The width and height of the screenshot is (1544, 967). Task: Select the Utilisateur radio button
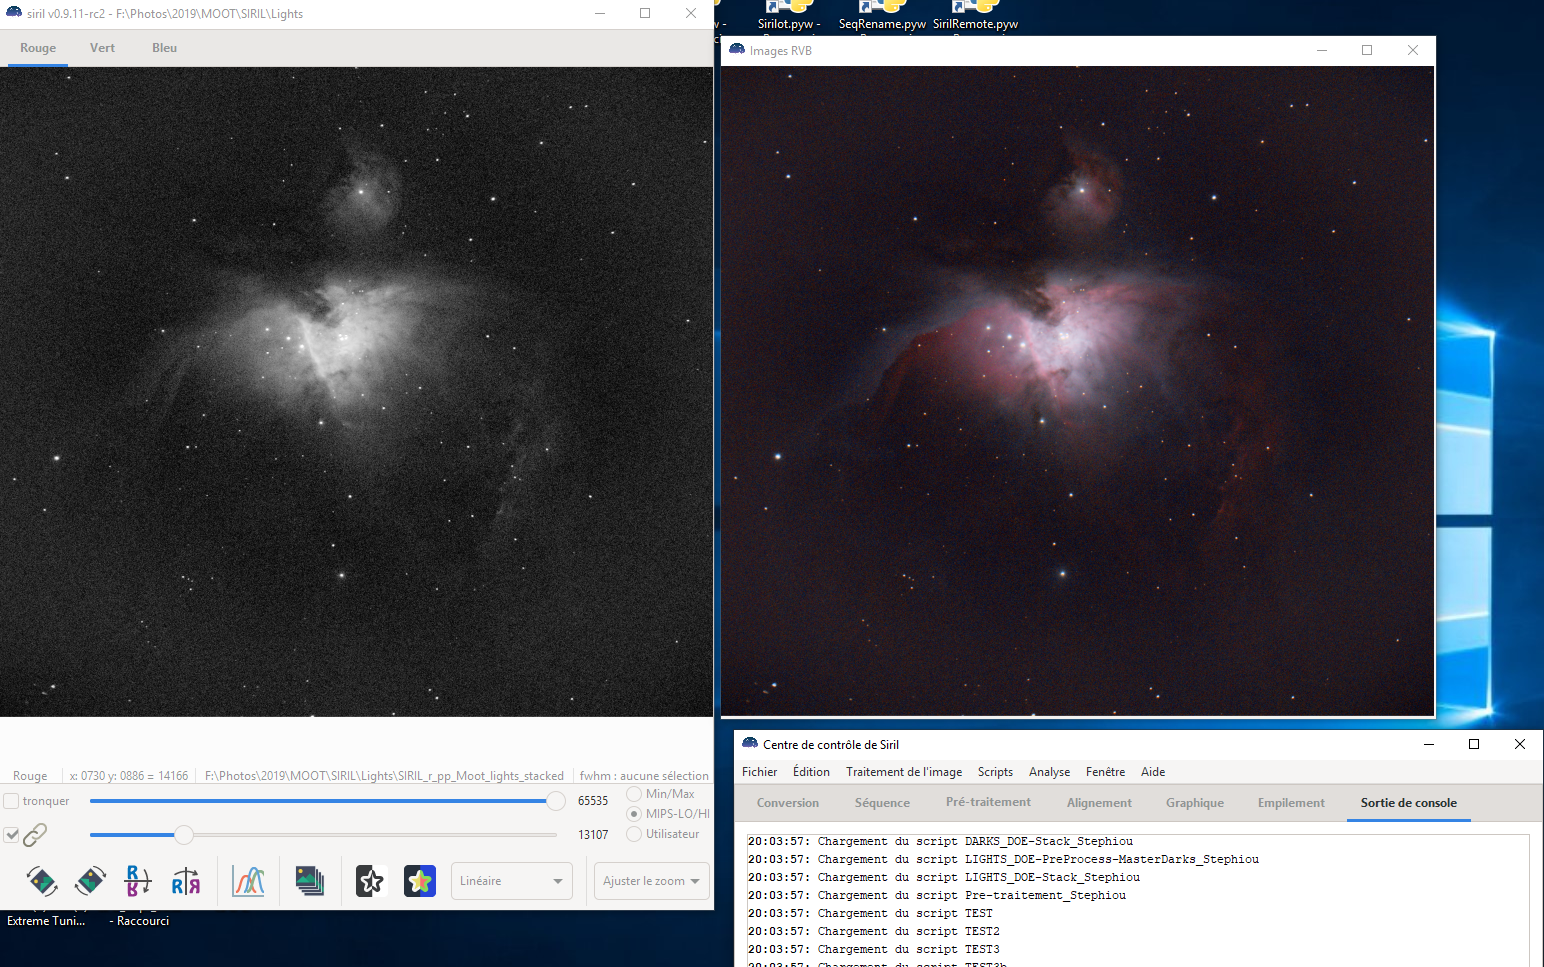[x=634, y=834]
